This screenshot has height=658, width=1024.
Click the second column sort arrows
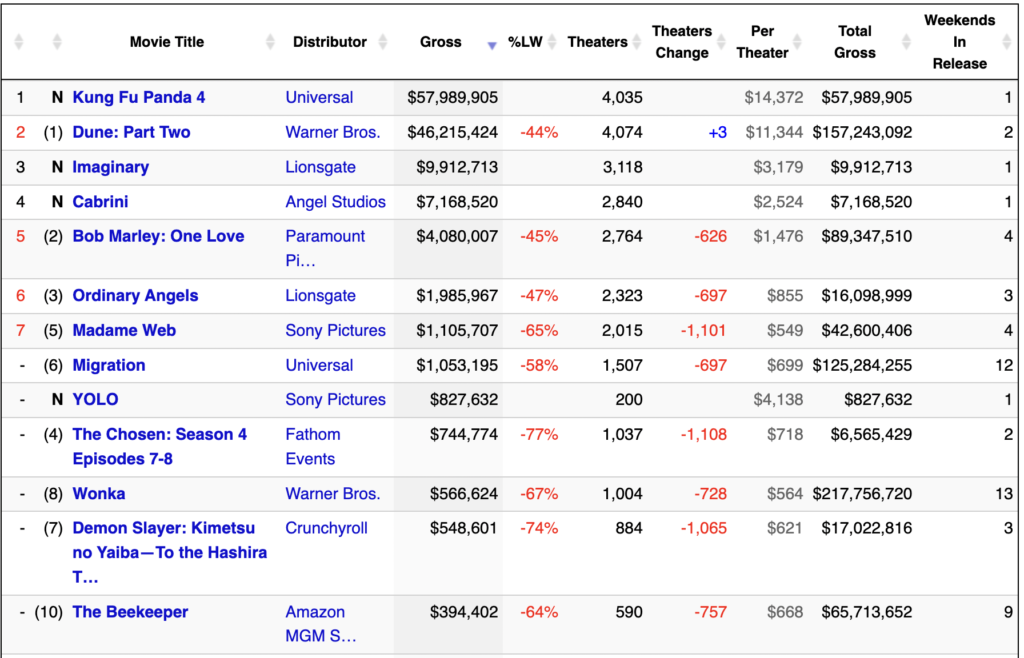point(57,42)
